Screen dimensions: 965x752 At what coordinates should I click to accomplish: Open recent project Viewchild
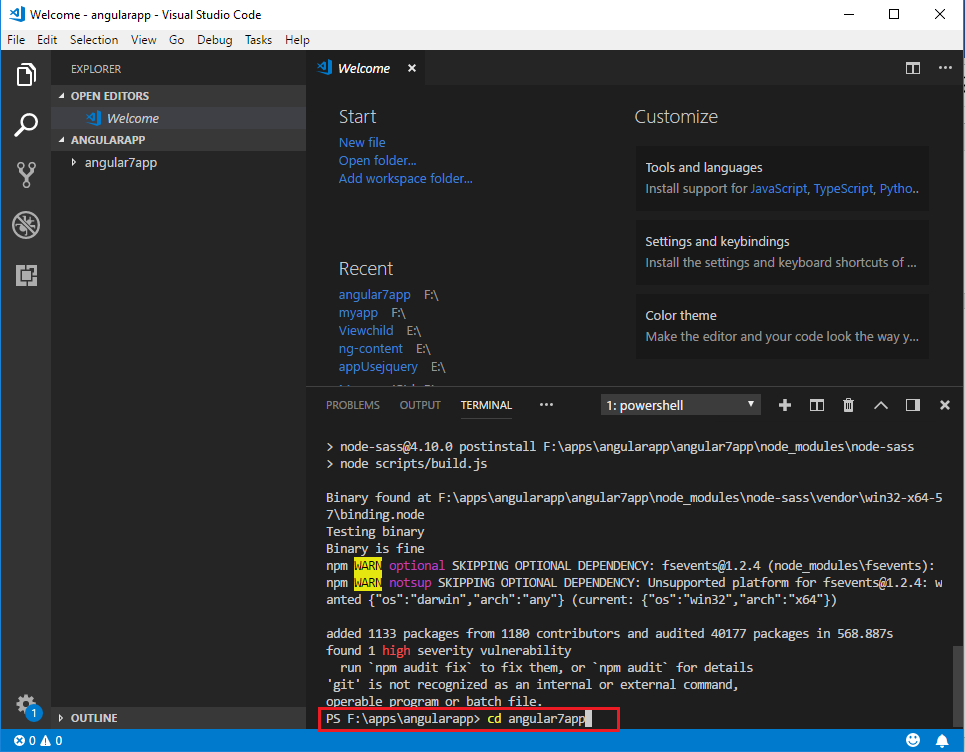coord(366,330)
